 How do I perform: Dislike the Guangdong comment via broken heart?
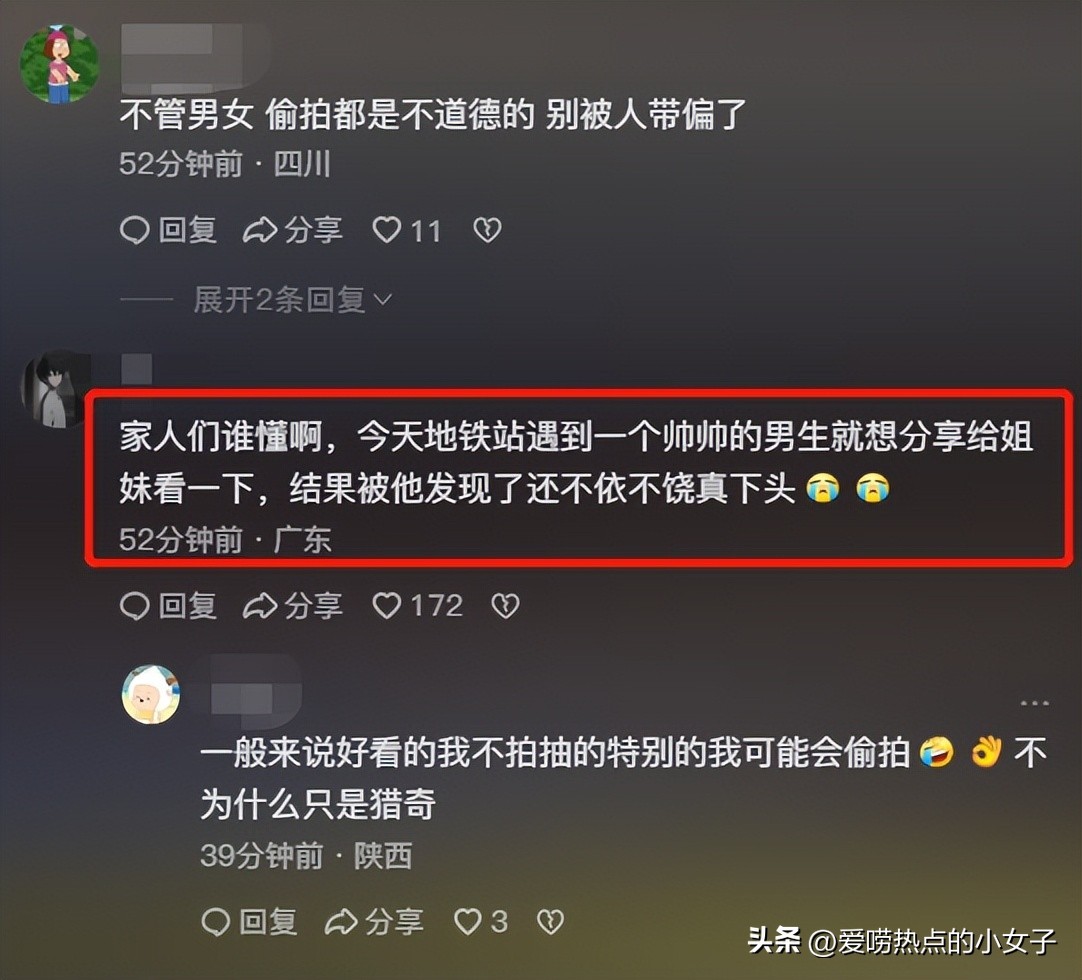(x=505, y=606)
